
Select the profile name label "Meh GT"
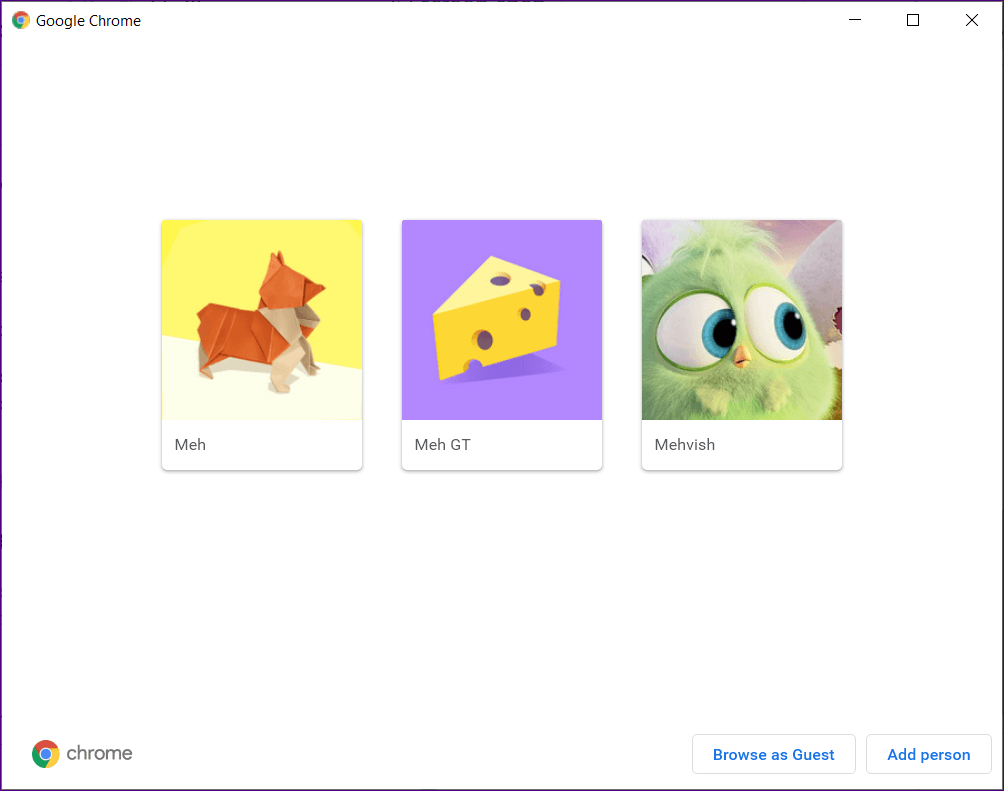pos(442,444)
